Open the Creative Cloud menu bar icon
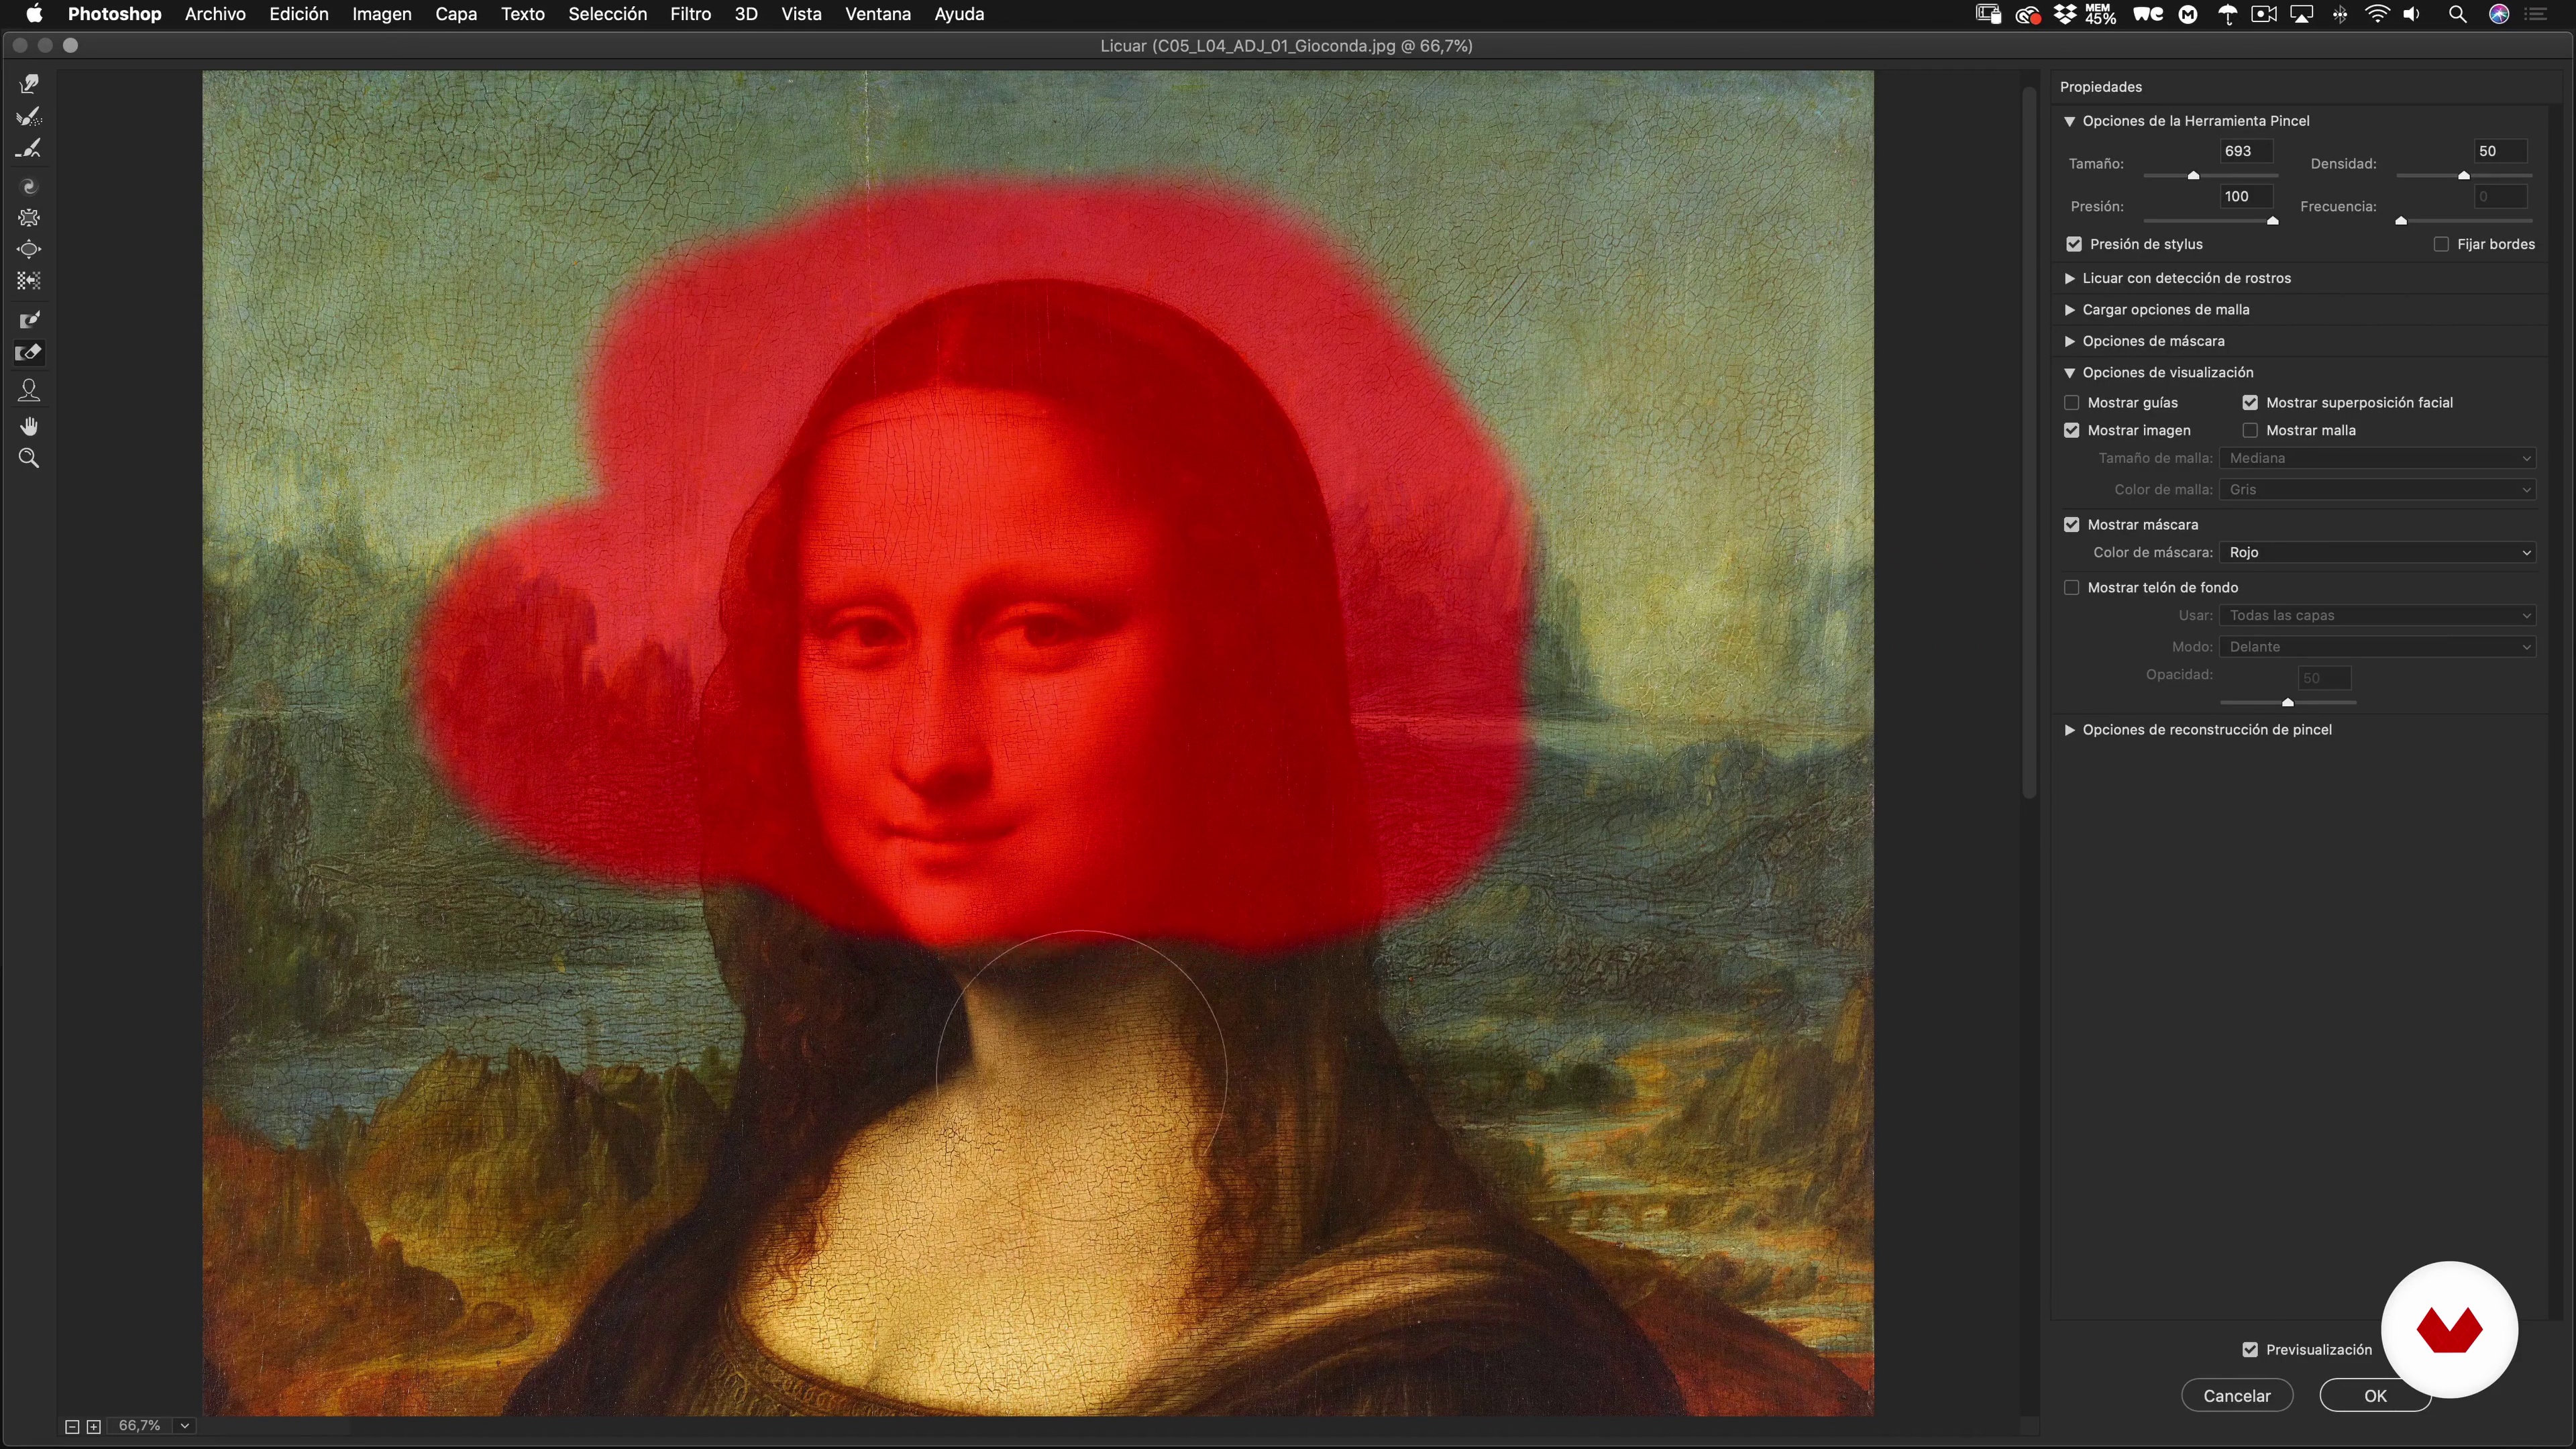Image resolution: width=2576 pixels, height=1449 pixels. 2027,14
